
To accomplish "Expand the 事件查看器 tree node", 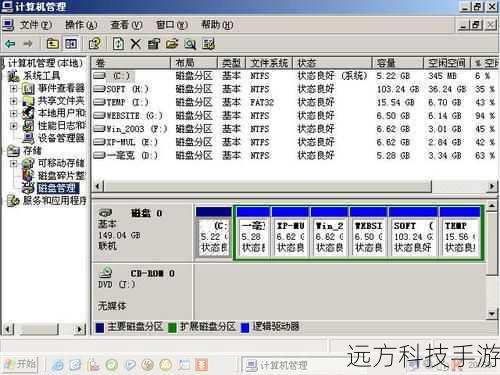I will click(13, 89).
